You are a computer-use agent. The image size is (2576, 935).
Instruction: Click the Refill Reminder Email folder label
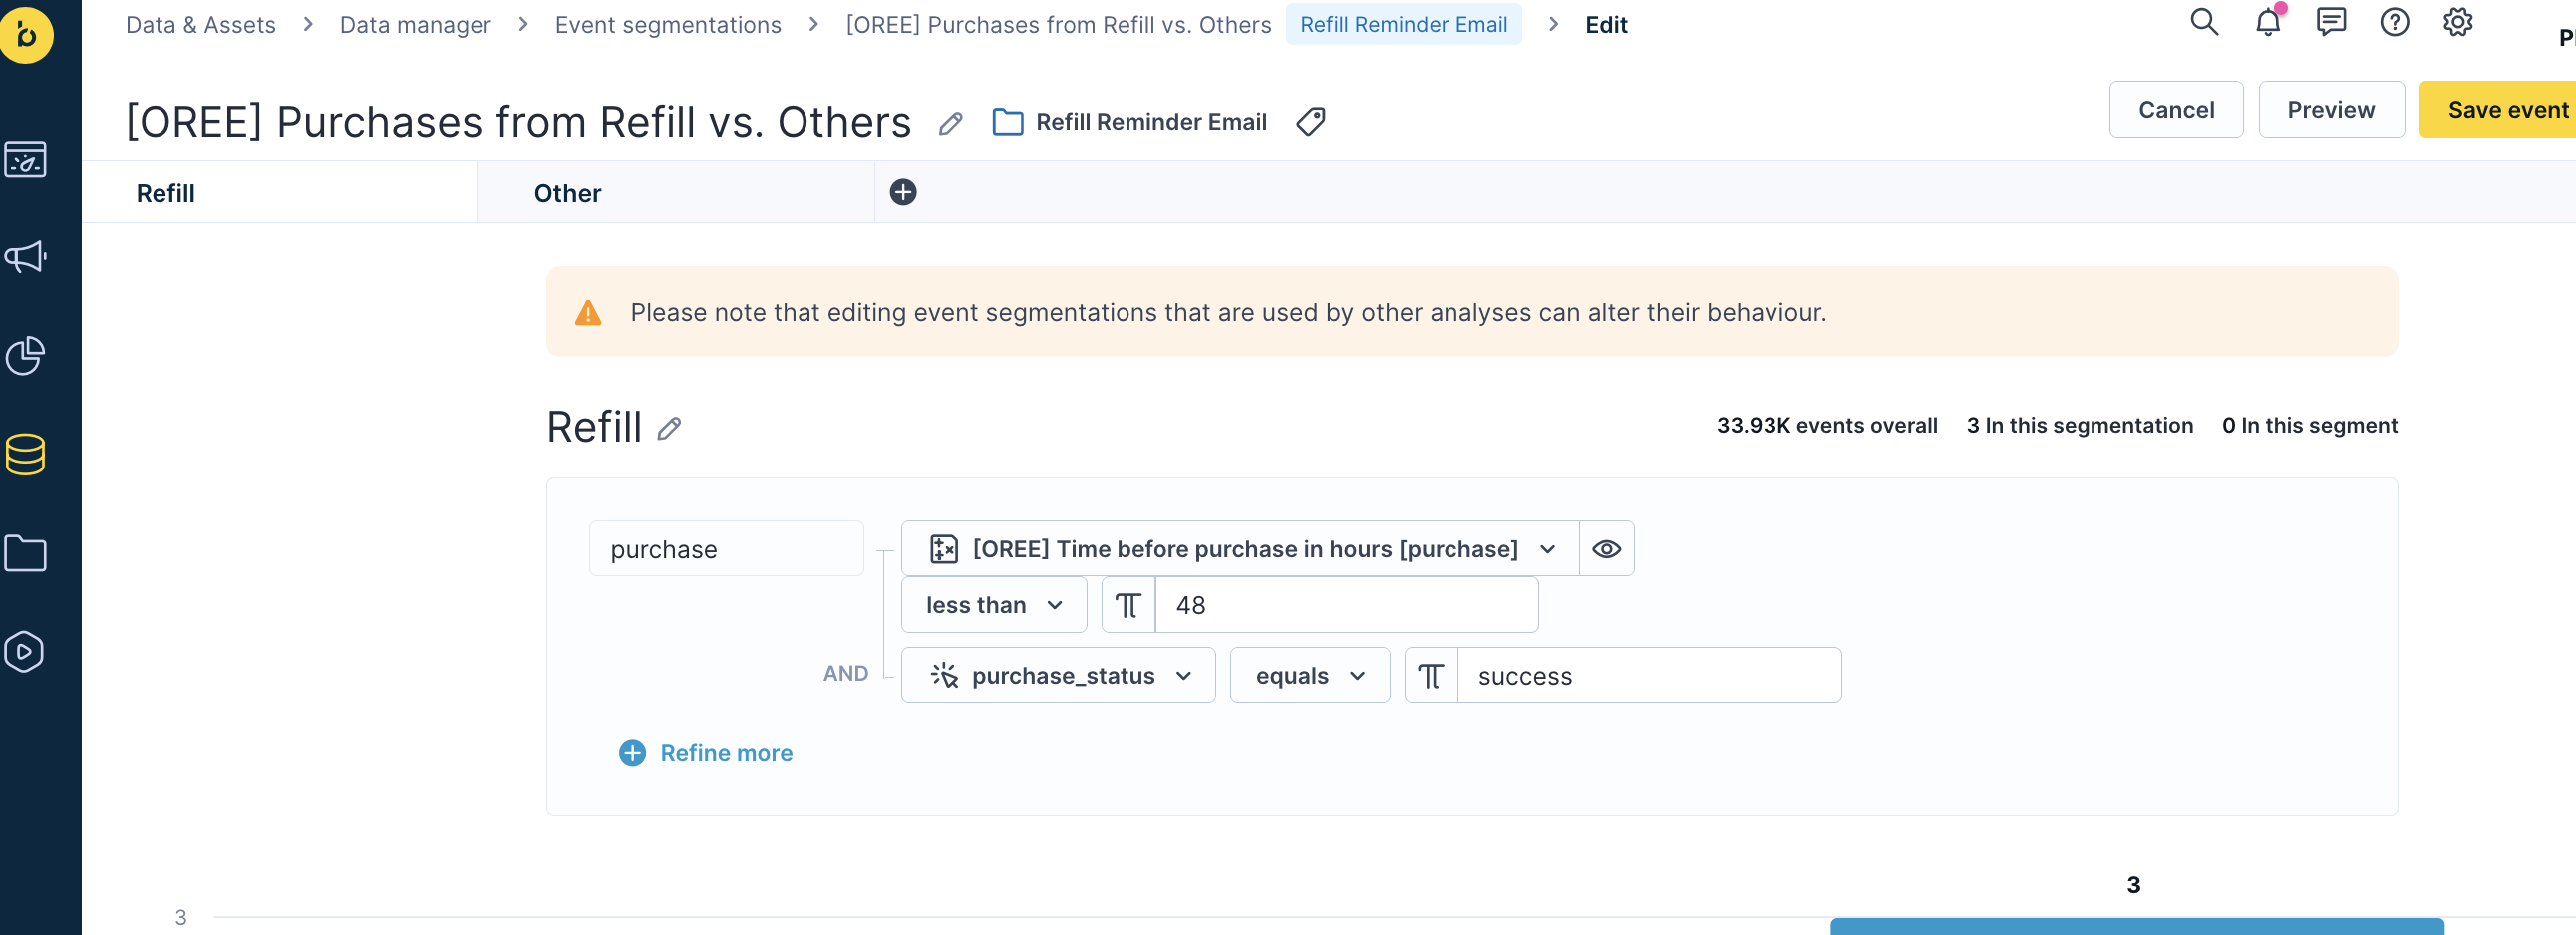(x=1150, y=122)
